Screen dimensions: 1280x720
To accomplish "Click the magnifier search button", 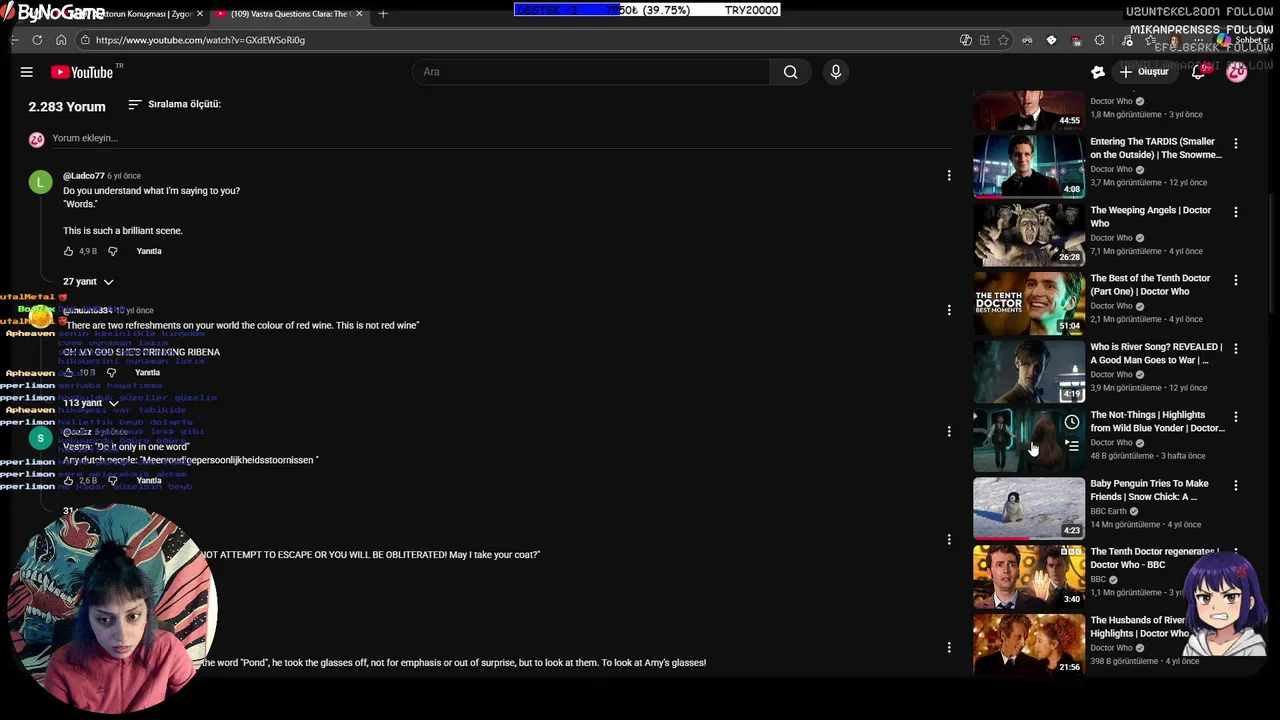I will click(790, 72).
